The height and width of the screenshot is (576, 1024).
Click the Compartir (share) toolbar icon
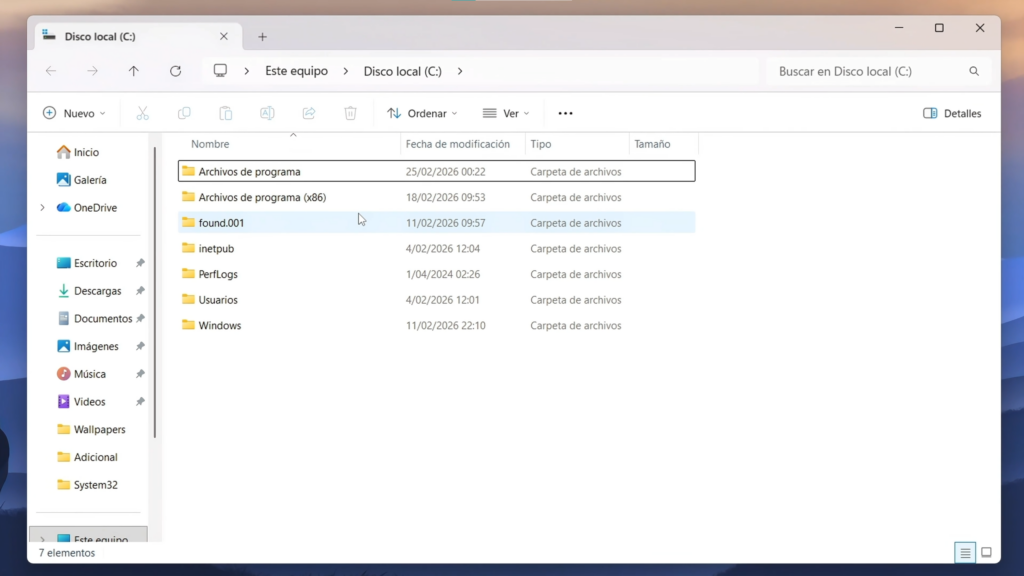click(308, 113)
